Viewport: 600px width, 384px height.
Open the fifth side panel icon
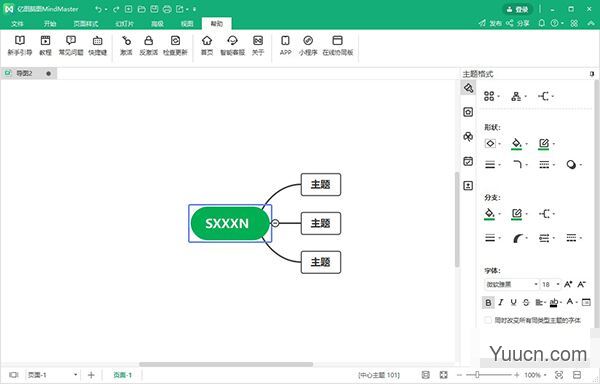[x=468, y=185]
